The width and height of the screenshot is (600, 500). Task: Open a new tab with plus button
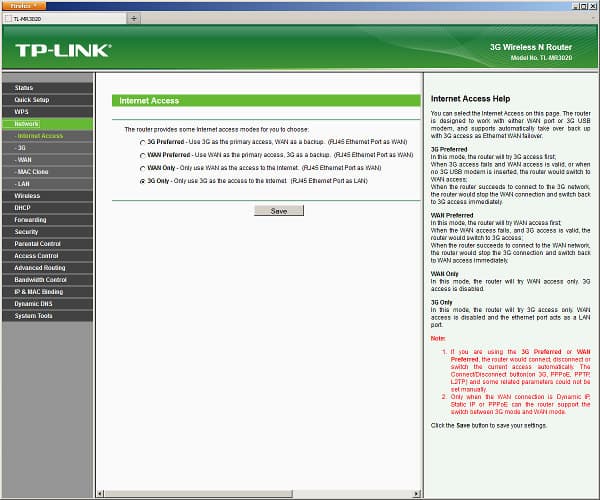(134, 18)
